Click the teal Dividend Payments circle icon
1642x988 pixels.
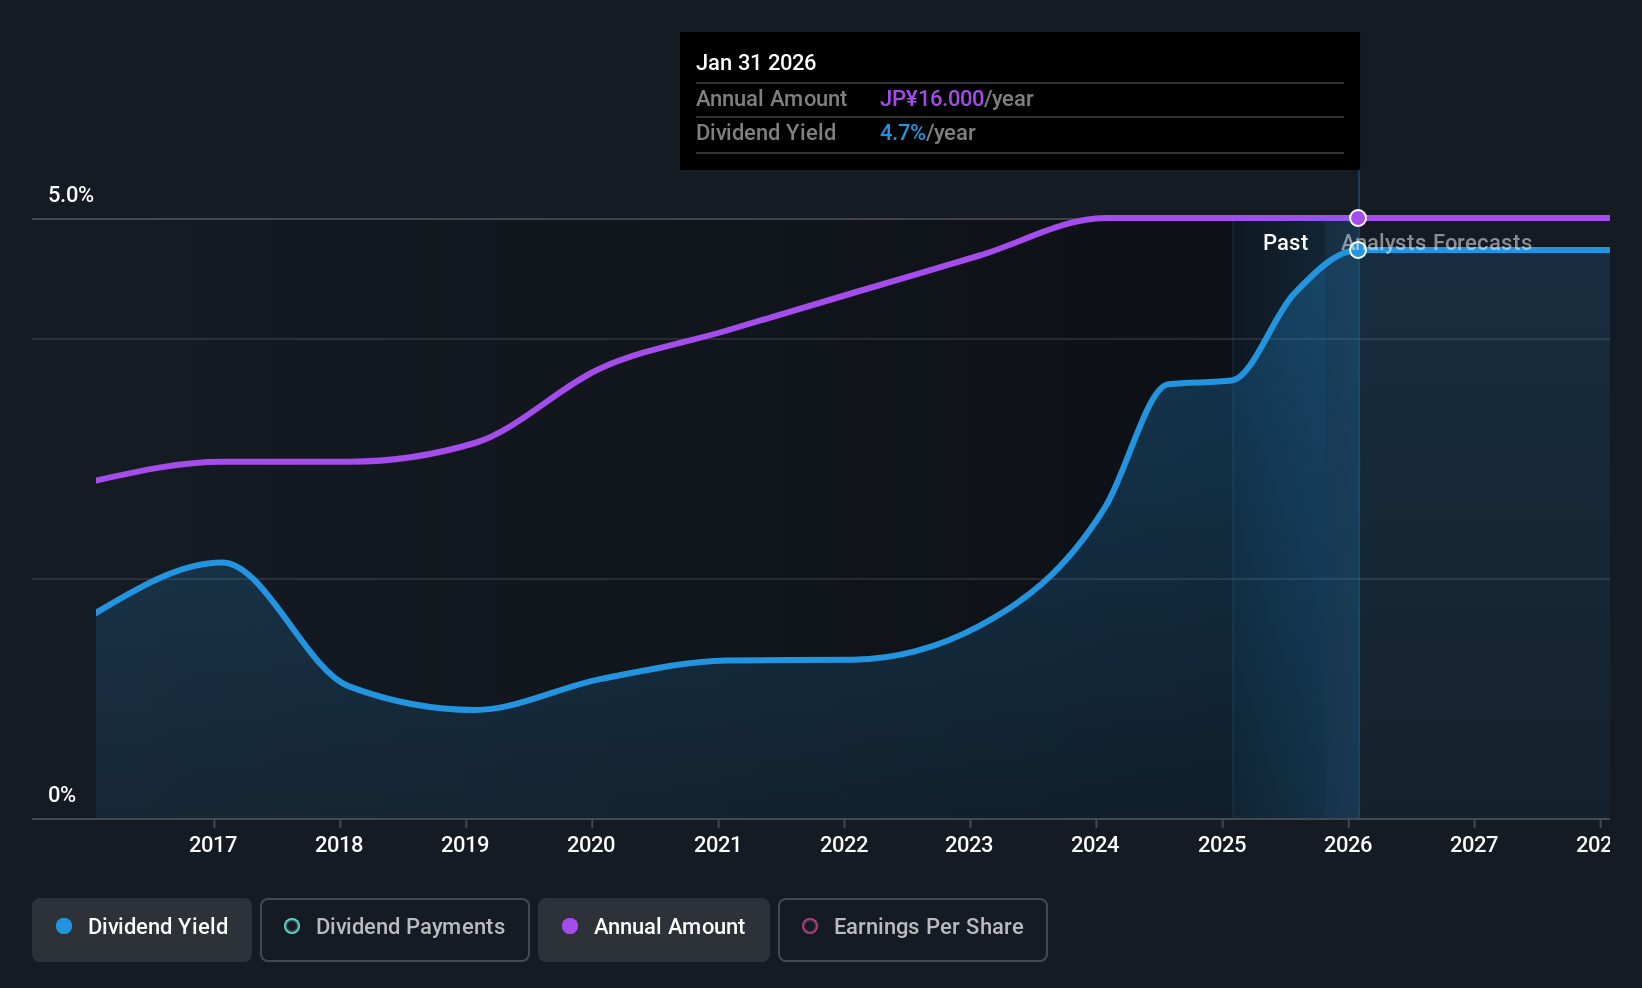(x=292, y=926)
